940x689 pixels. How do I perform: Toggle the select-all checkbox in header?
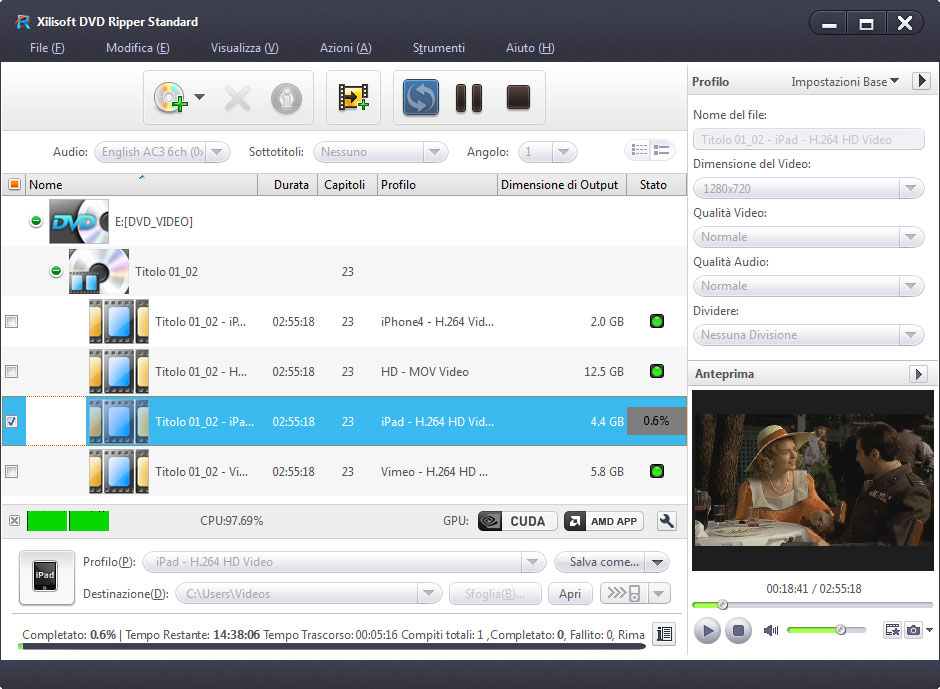tap(14, 184)
